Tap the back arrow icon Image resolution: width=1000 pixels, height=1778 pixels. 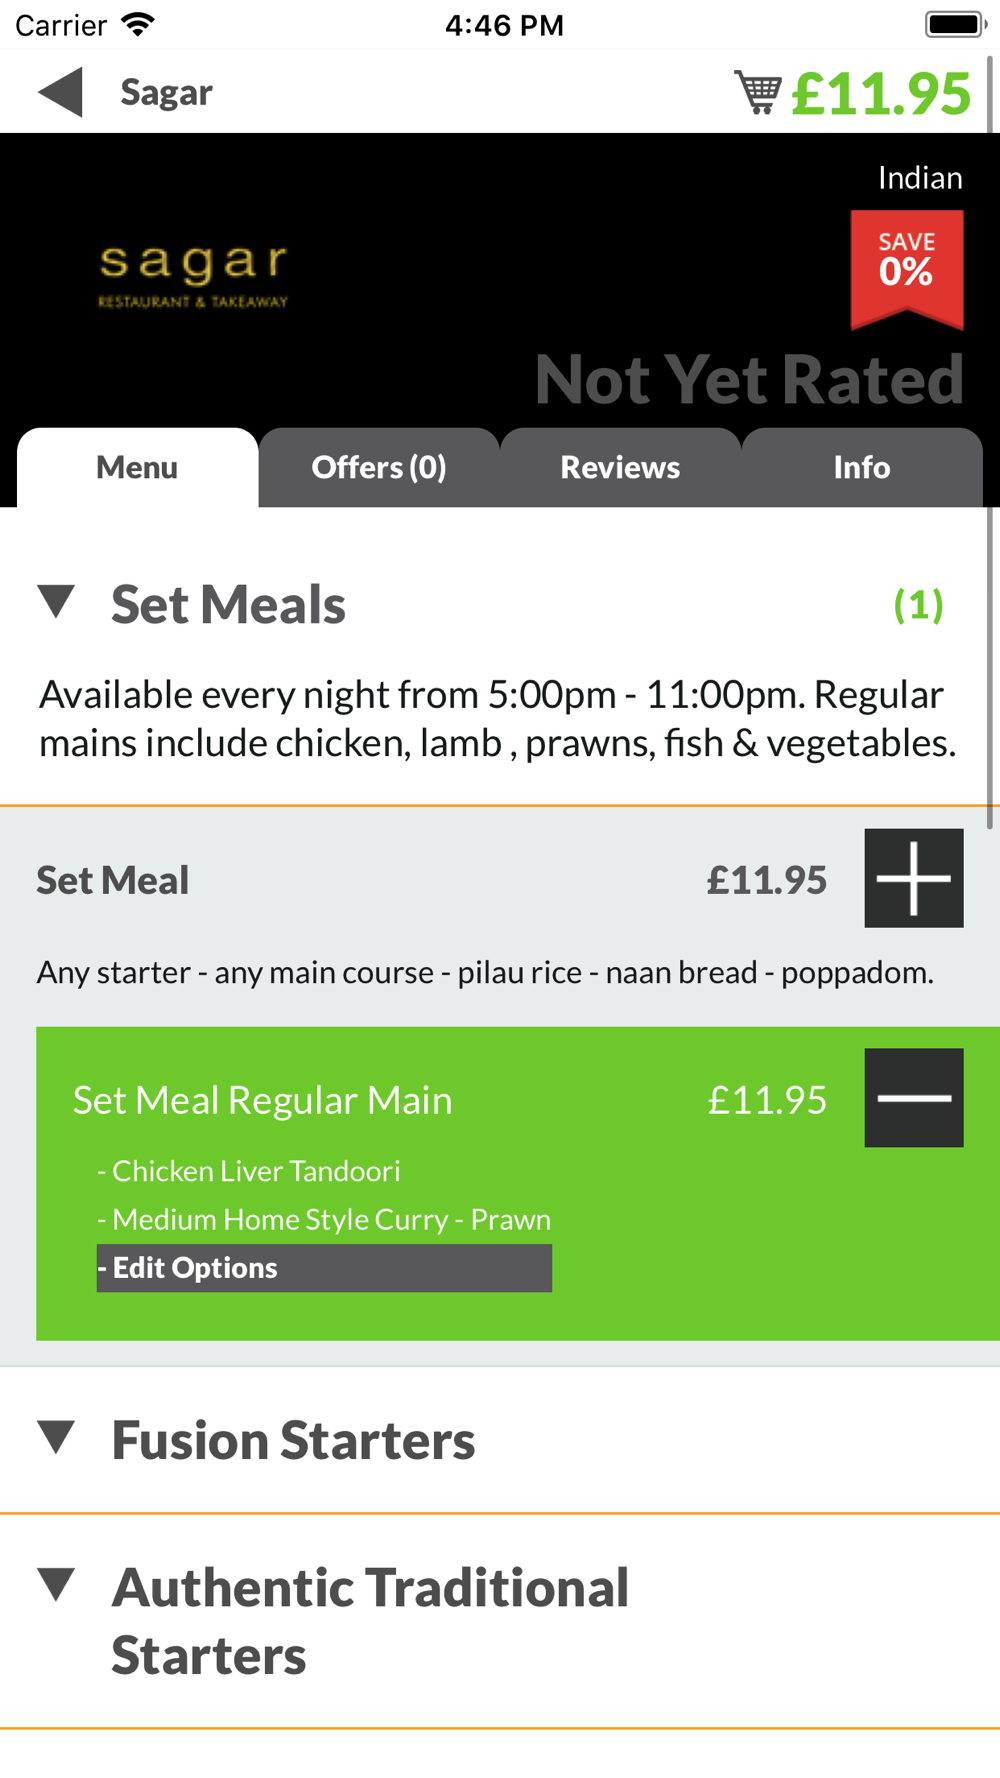(60, 92)
